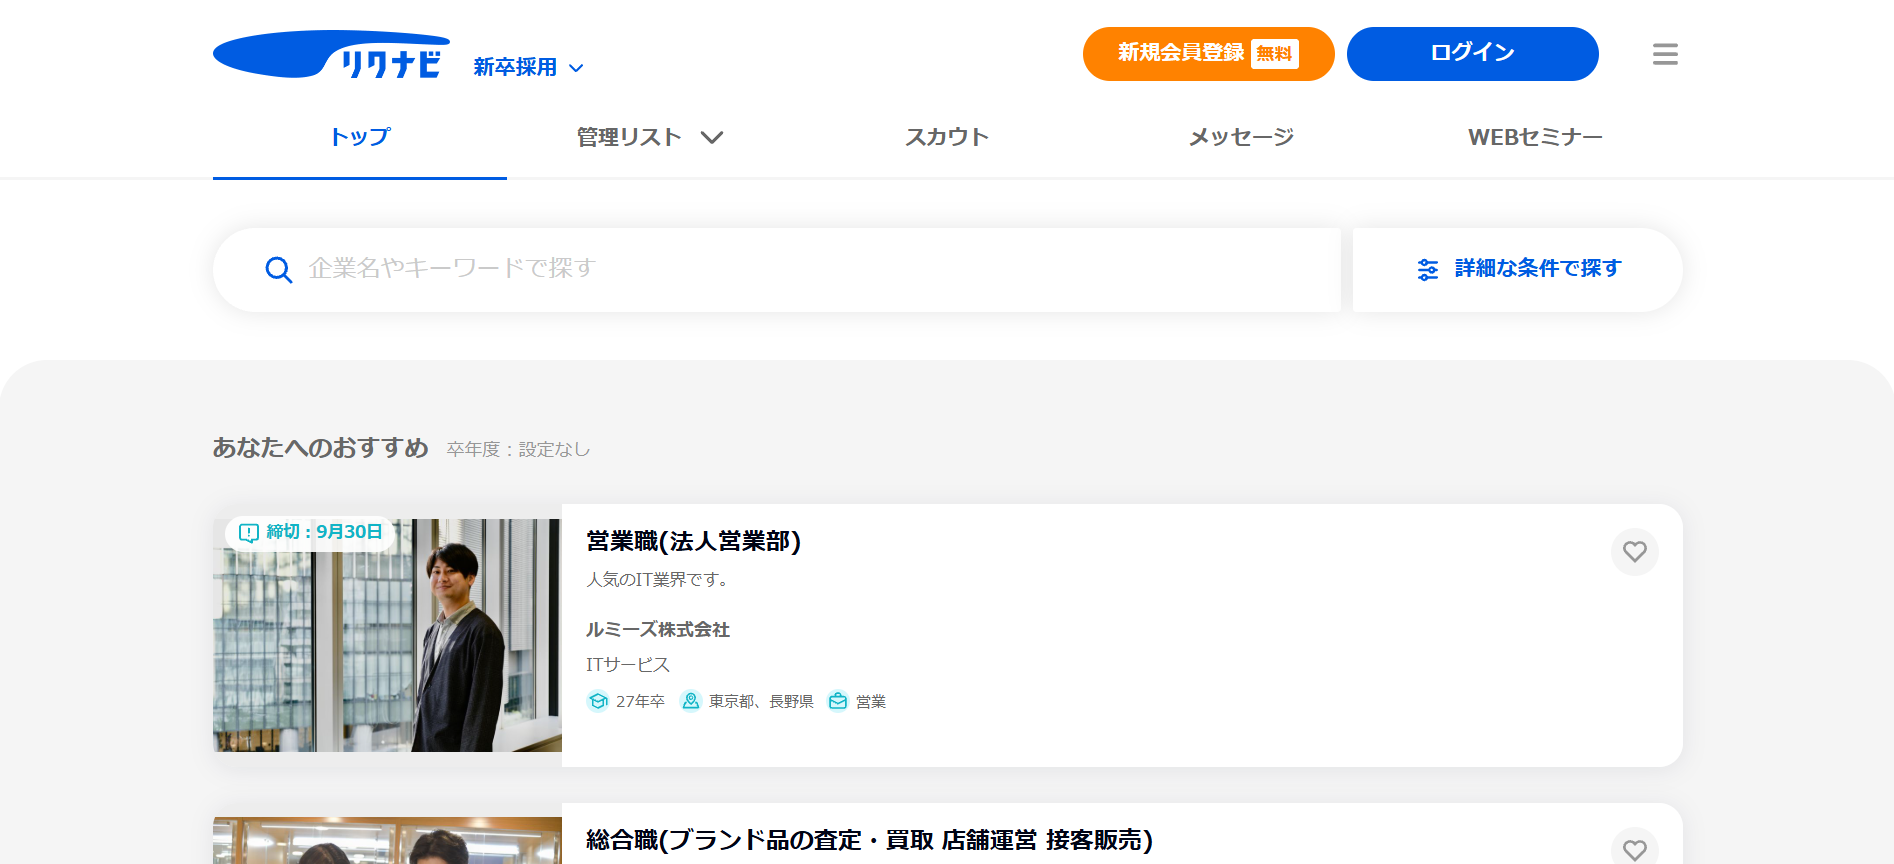Open the 総合職(ブランド品の査定) job title
The image size is (1894, 864).
coord(869,840)
